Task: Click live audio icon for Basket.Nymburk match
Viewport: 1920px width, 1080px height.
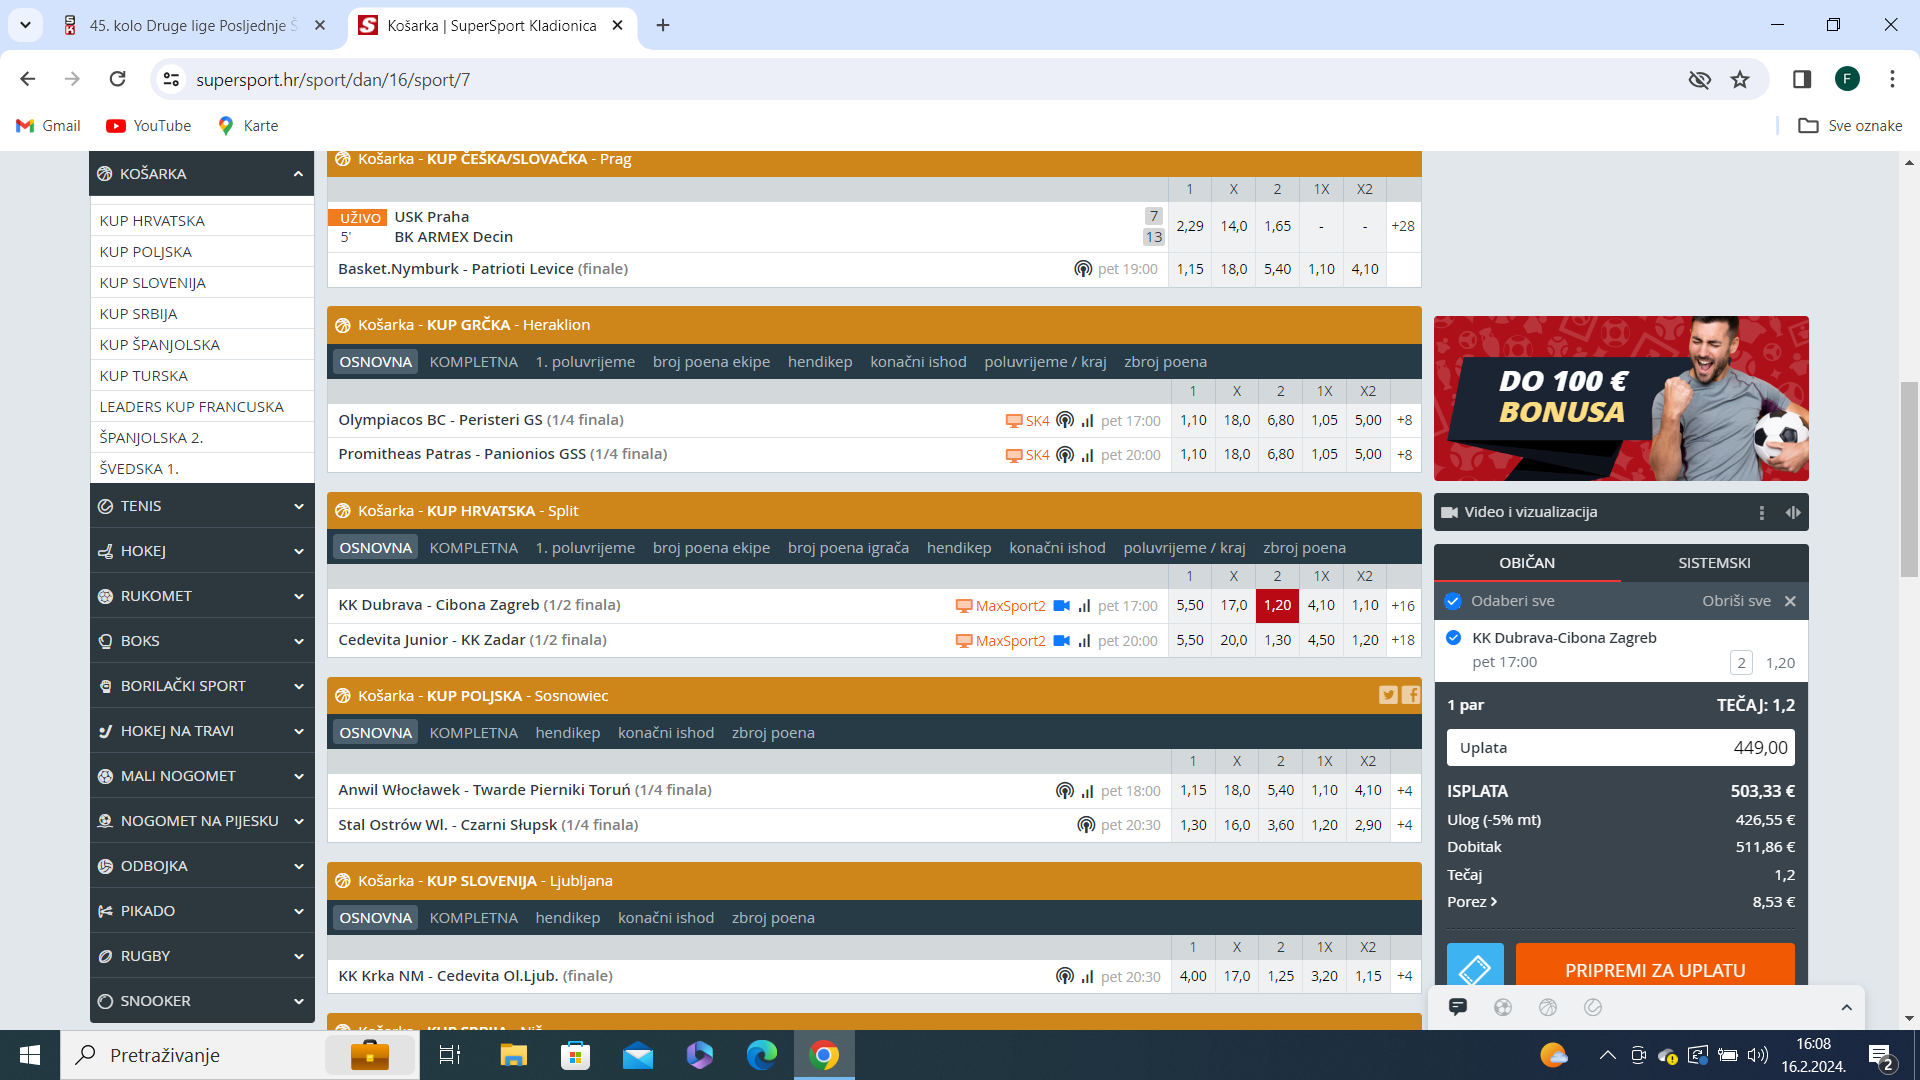Action: click(1083, 269)
